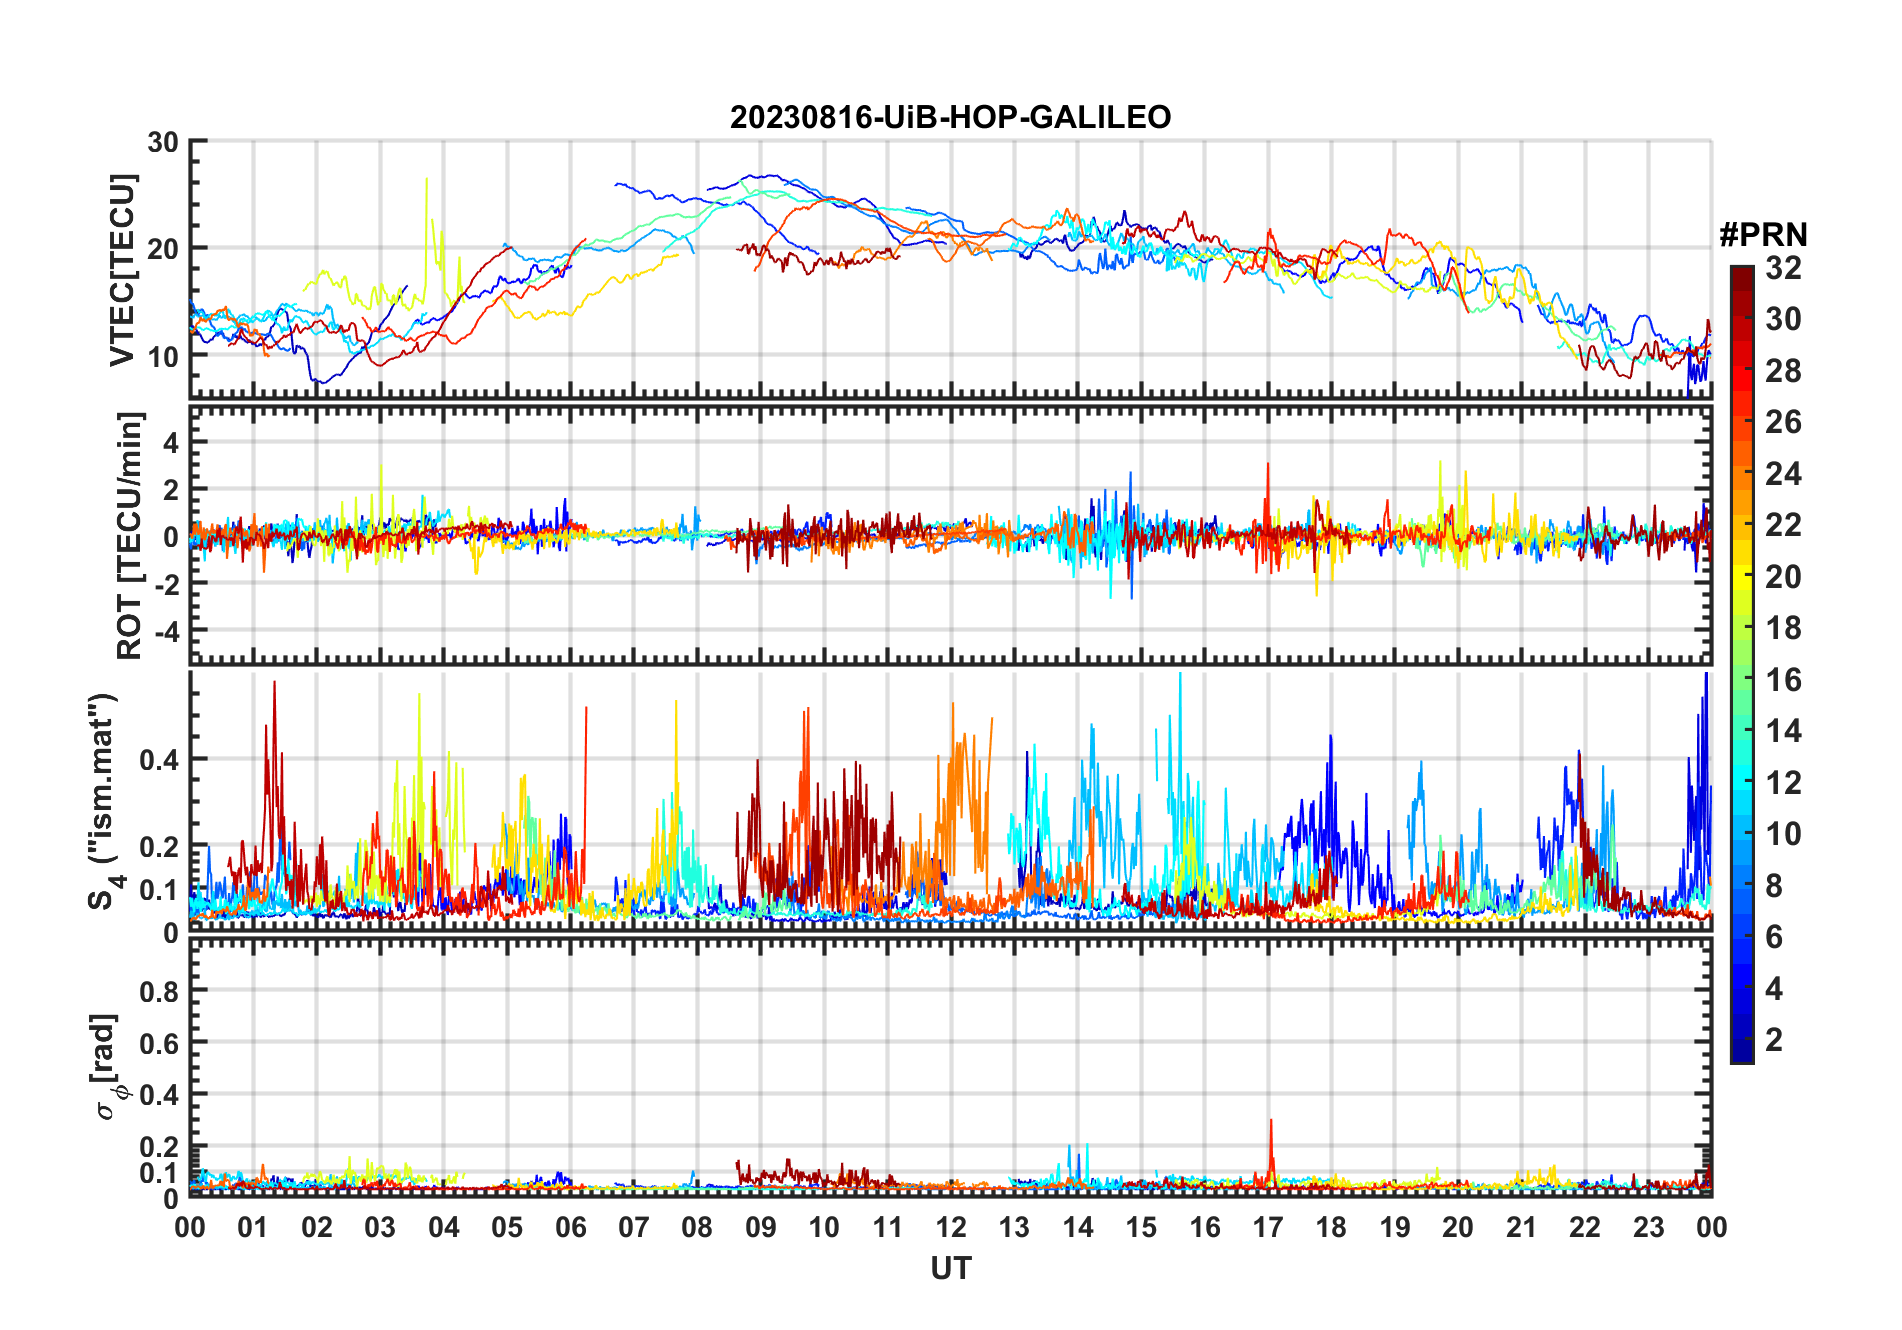Click UT axis hour label 13
1902x1330 pixels.
[x=1014, y=1227]
